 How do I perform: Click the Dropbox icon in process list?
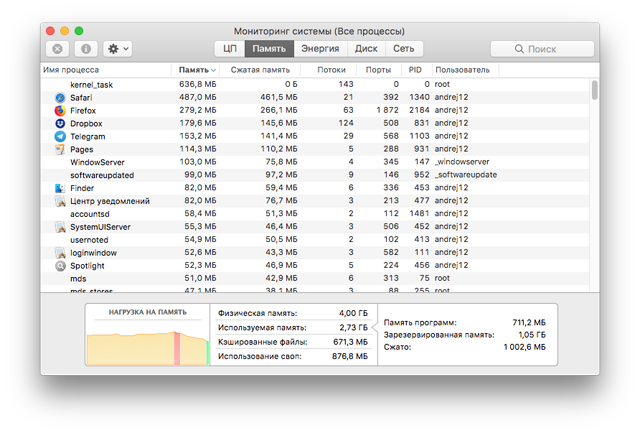(x=60, y=123)
